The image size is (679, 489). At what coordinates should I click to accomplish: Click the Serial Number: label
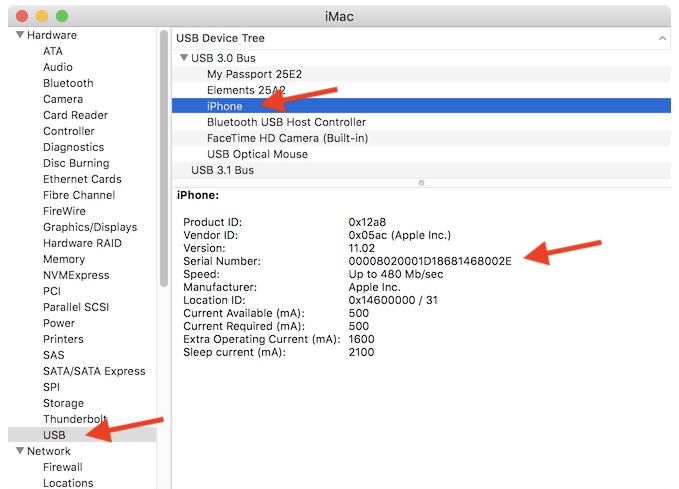click(222, 261)
